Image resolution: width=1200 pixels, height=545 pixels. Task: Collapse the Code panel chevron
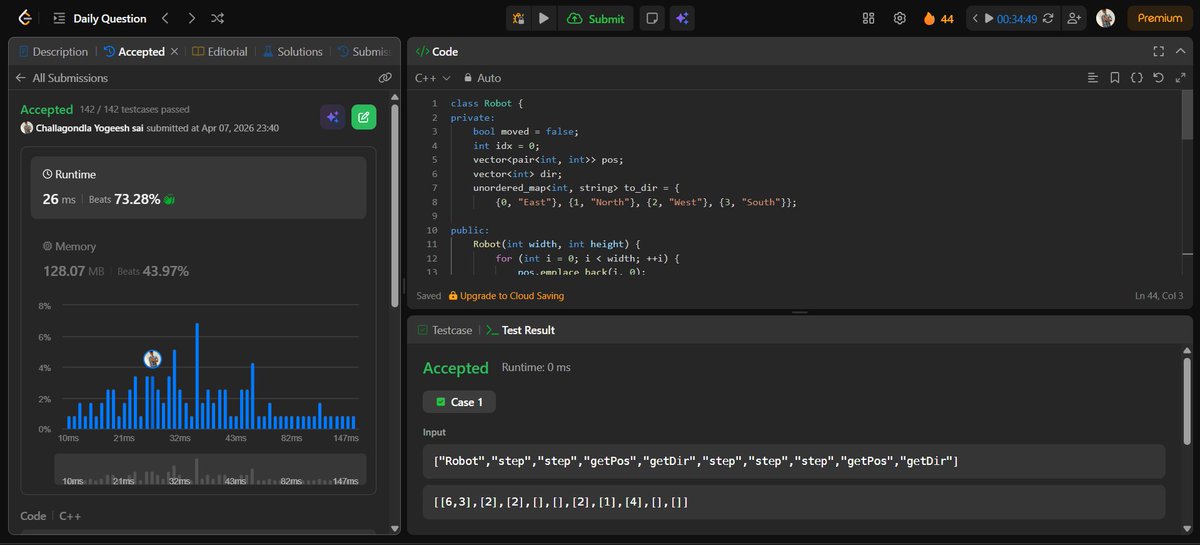click(x=1179, y=51)
